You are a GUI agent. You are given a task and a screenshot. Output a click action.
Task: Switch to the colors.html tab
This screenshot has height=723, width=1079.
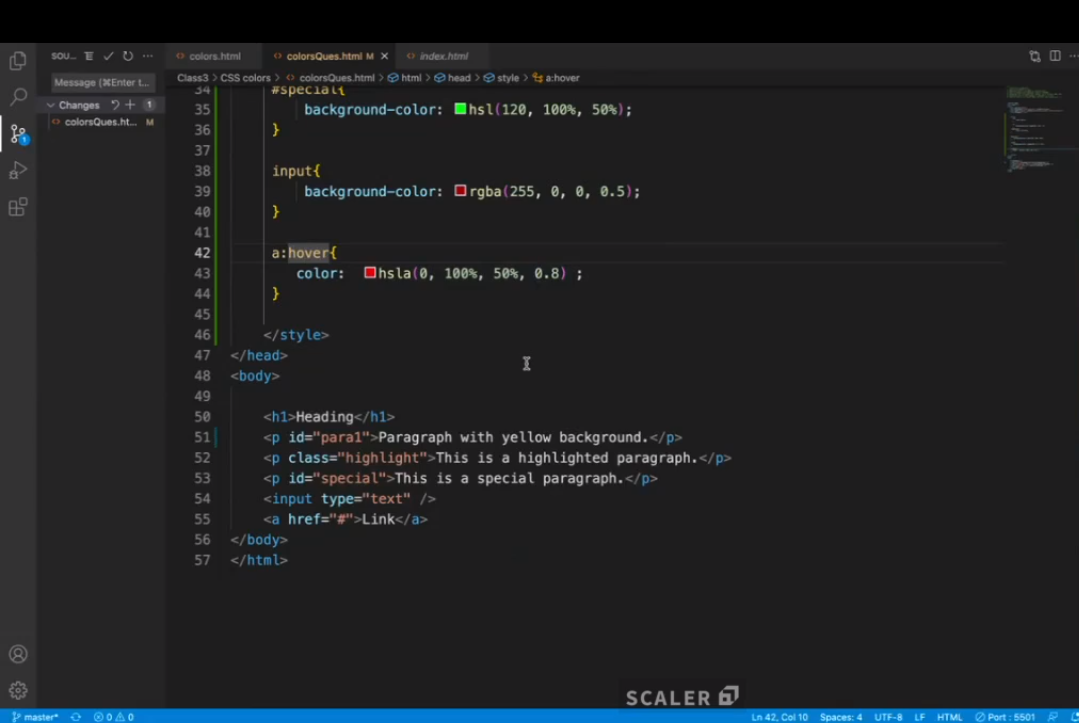[x=214, y=56]
